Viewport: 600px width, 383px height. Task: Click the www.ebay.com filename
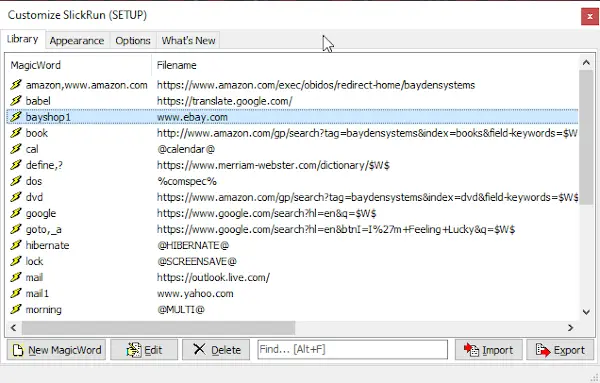(x=192, y=117)
